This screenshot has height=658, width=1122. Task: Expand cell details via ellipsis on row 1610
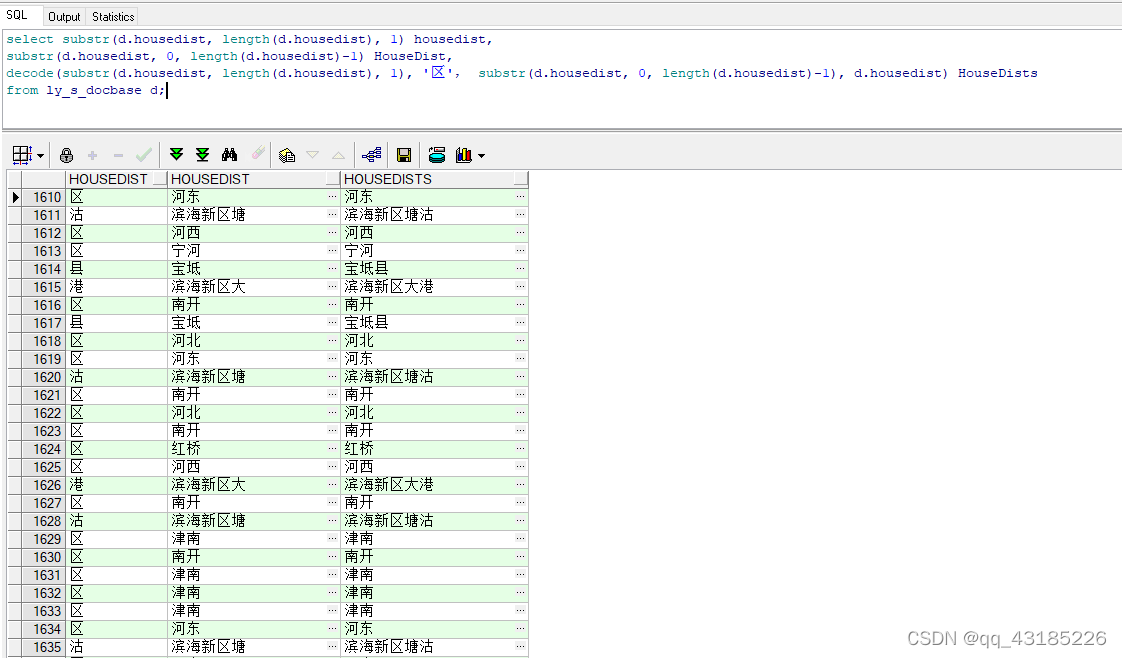coord(332,197)
